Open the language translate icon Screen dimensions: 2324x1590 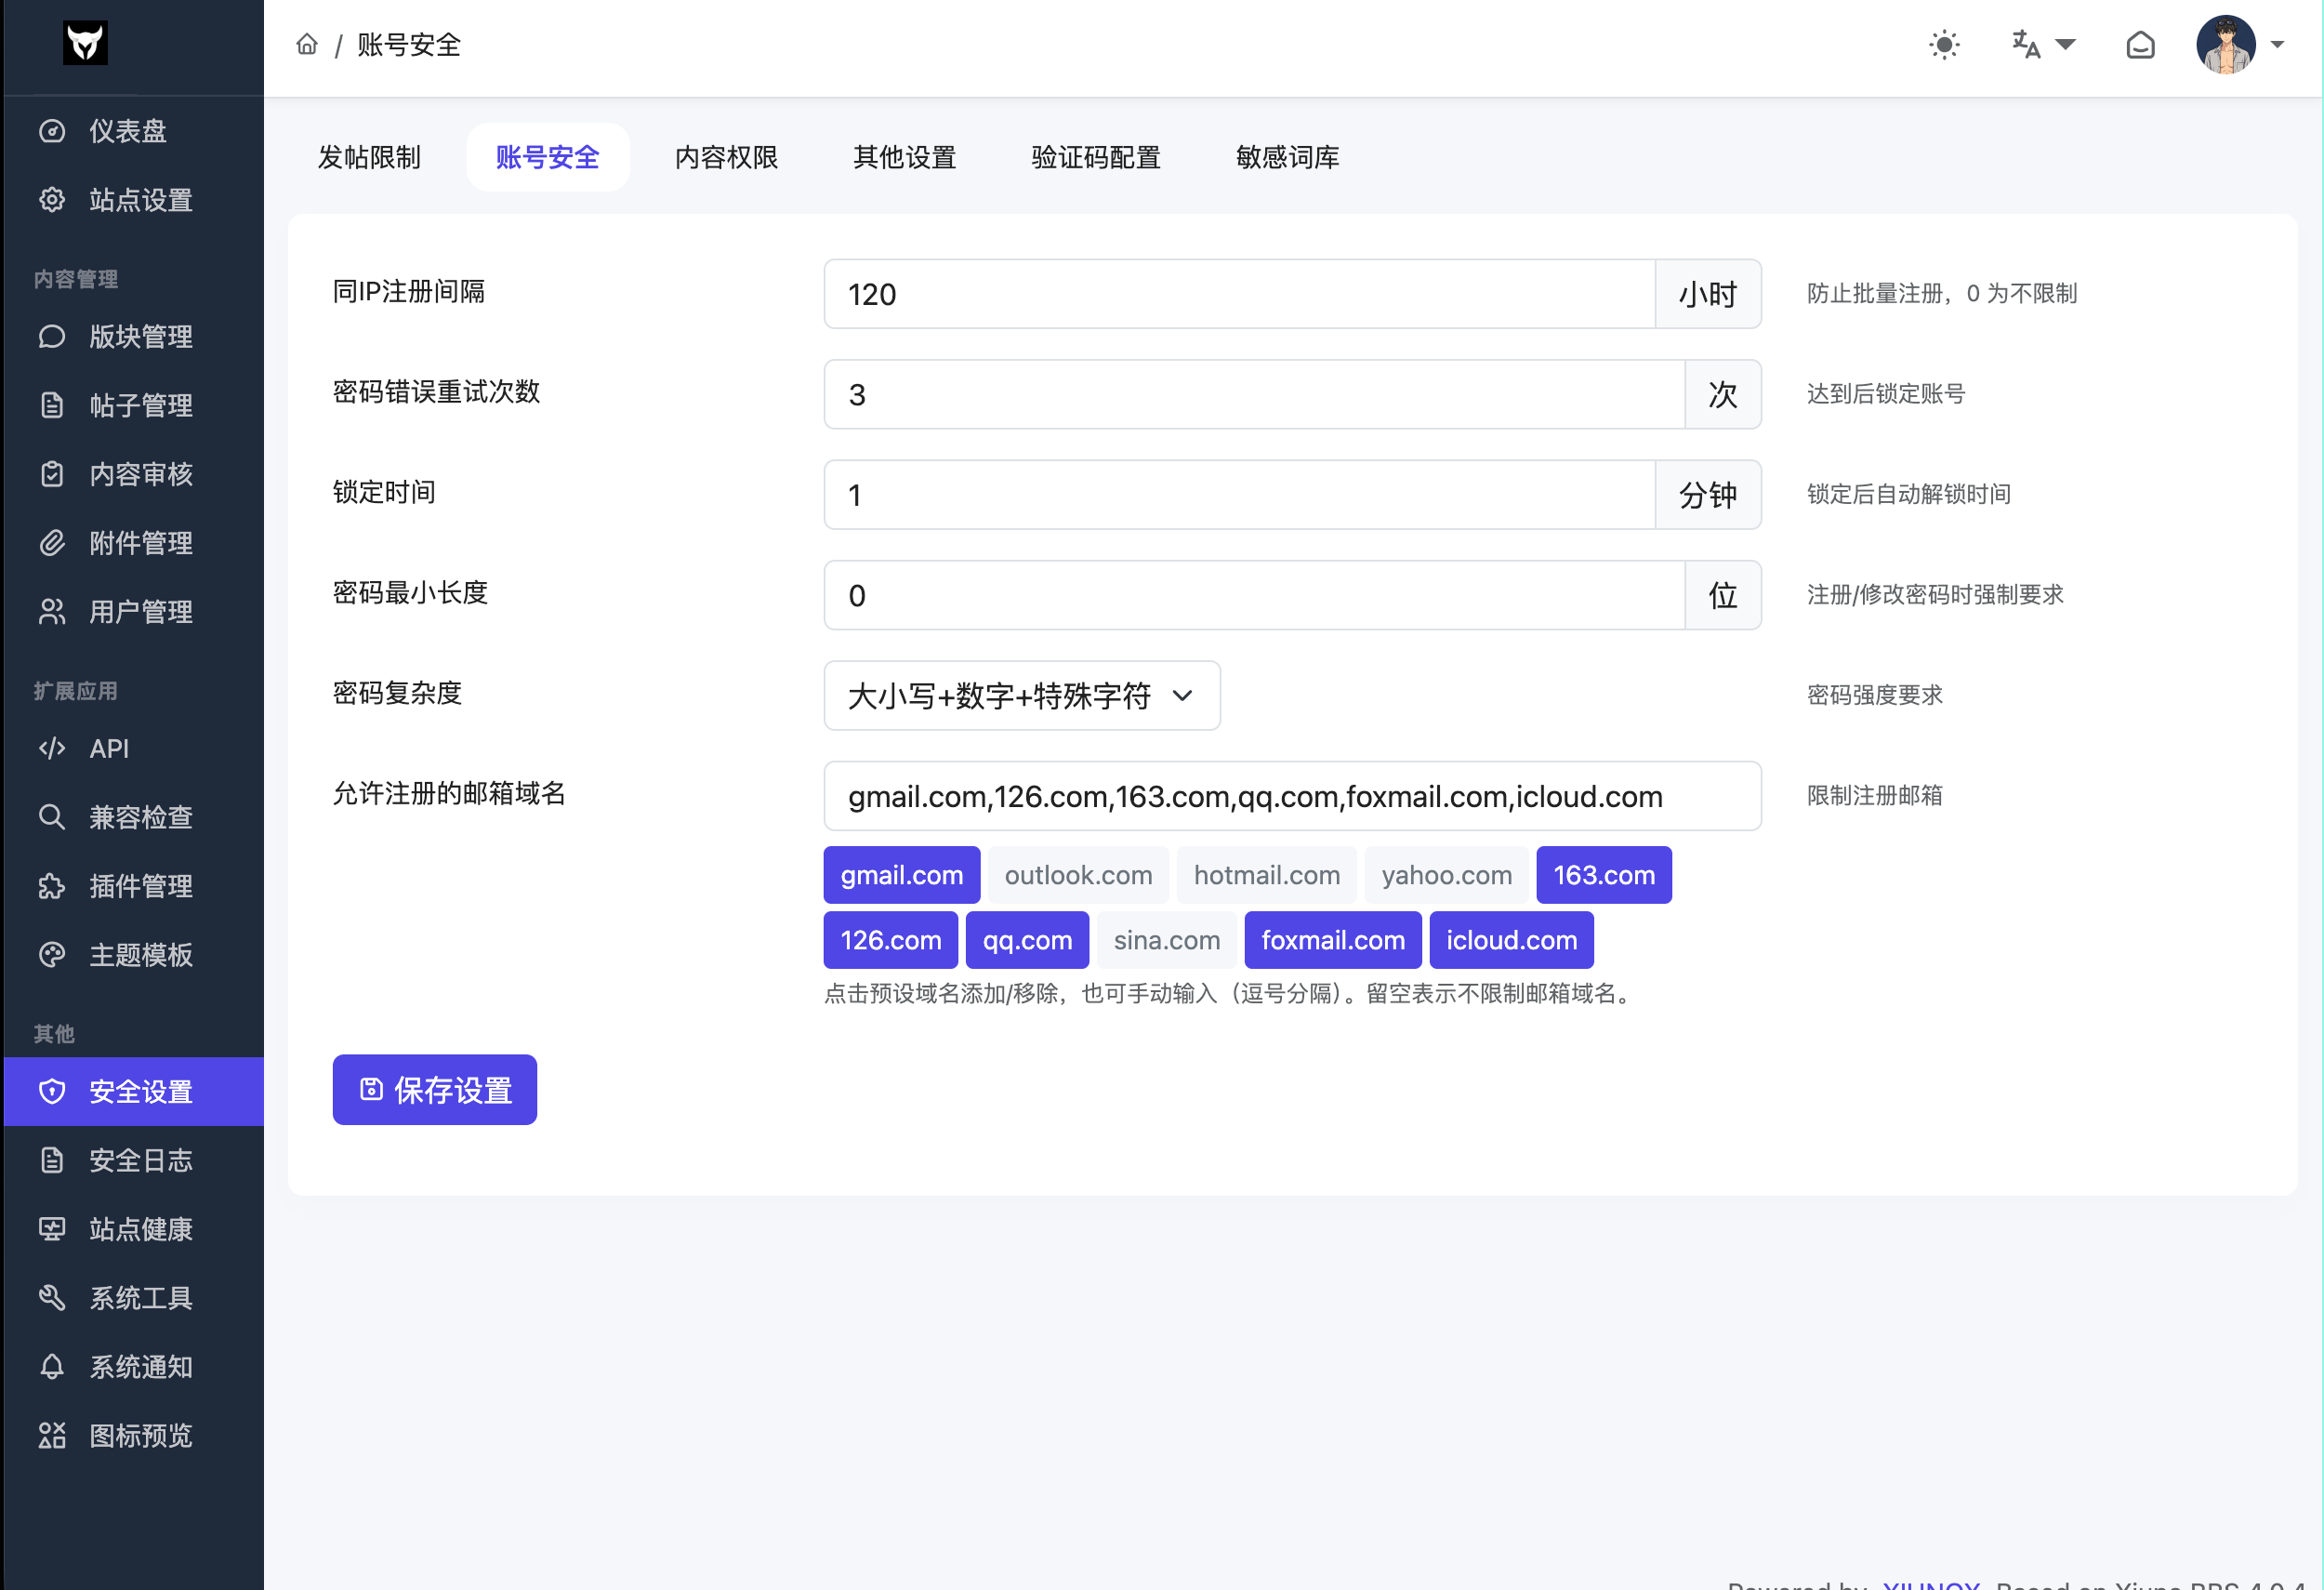[x=2026, y=45]
